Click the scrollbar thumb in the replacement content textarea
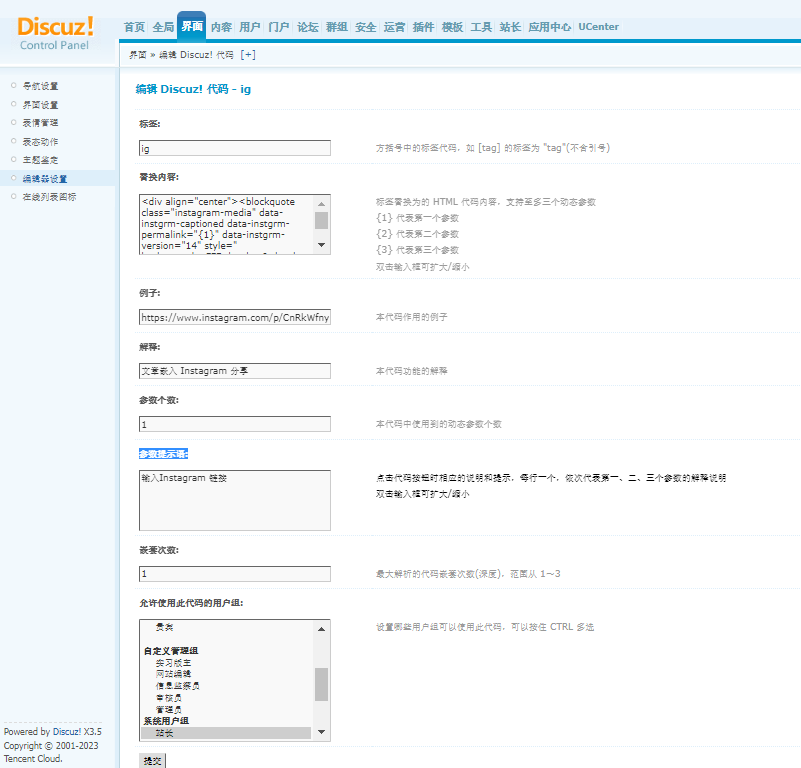This screenshot has height=768, width=801. point(321,220)
